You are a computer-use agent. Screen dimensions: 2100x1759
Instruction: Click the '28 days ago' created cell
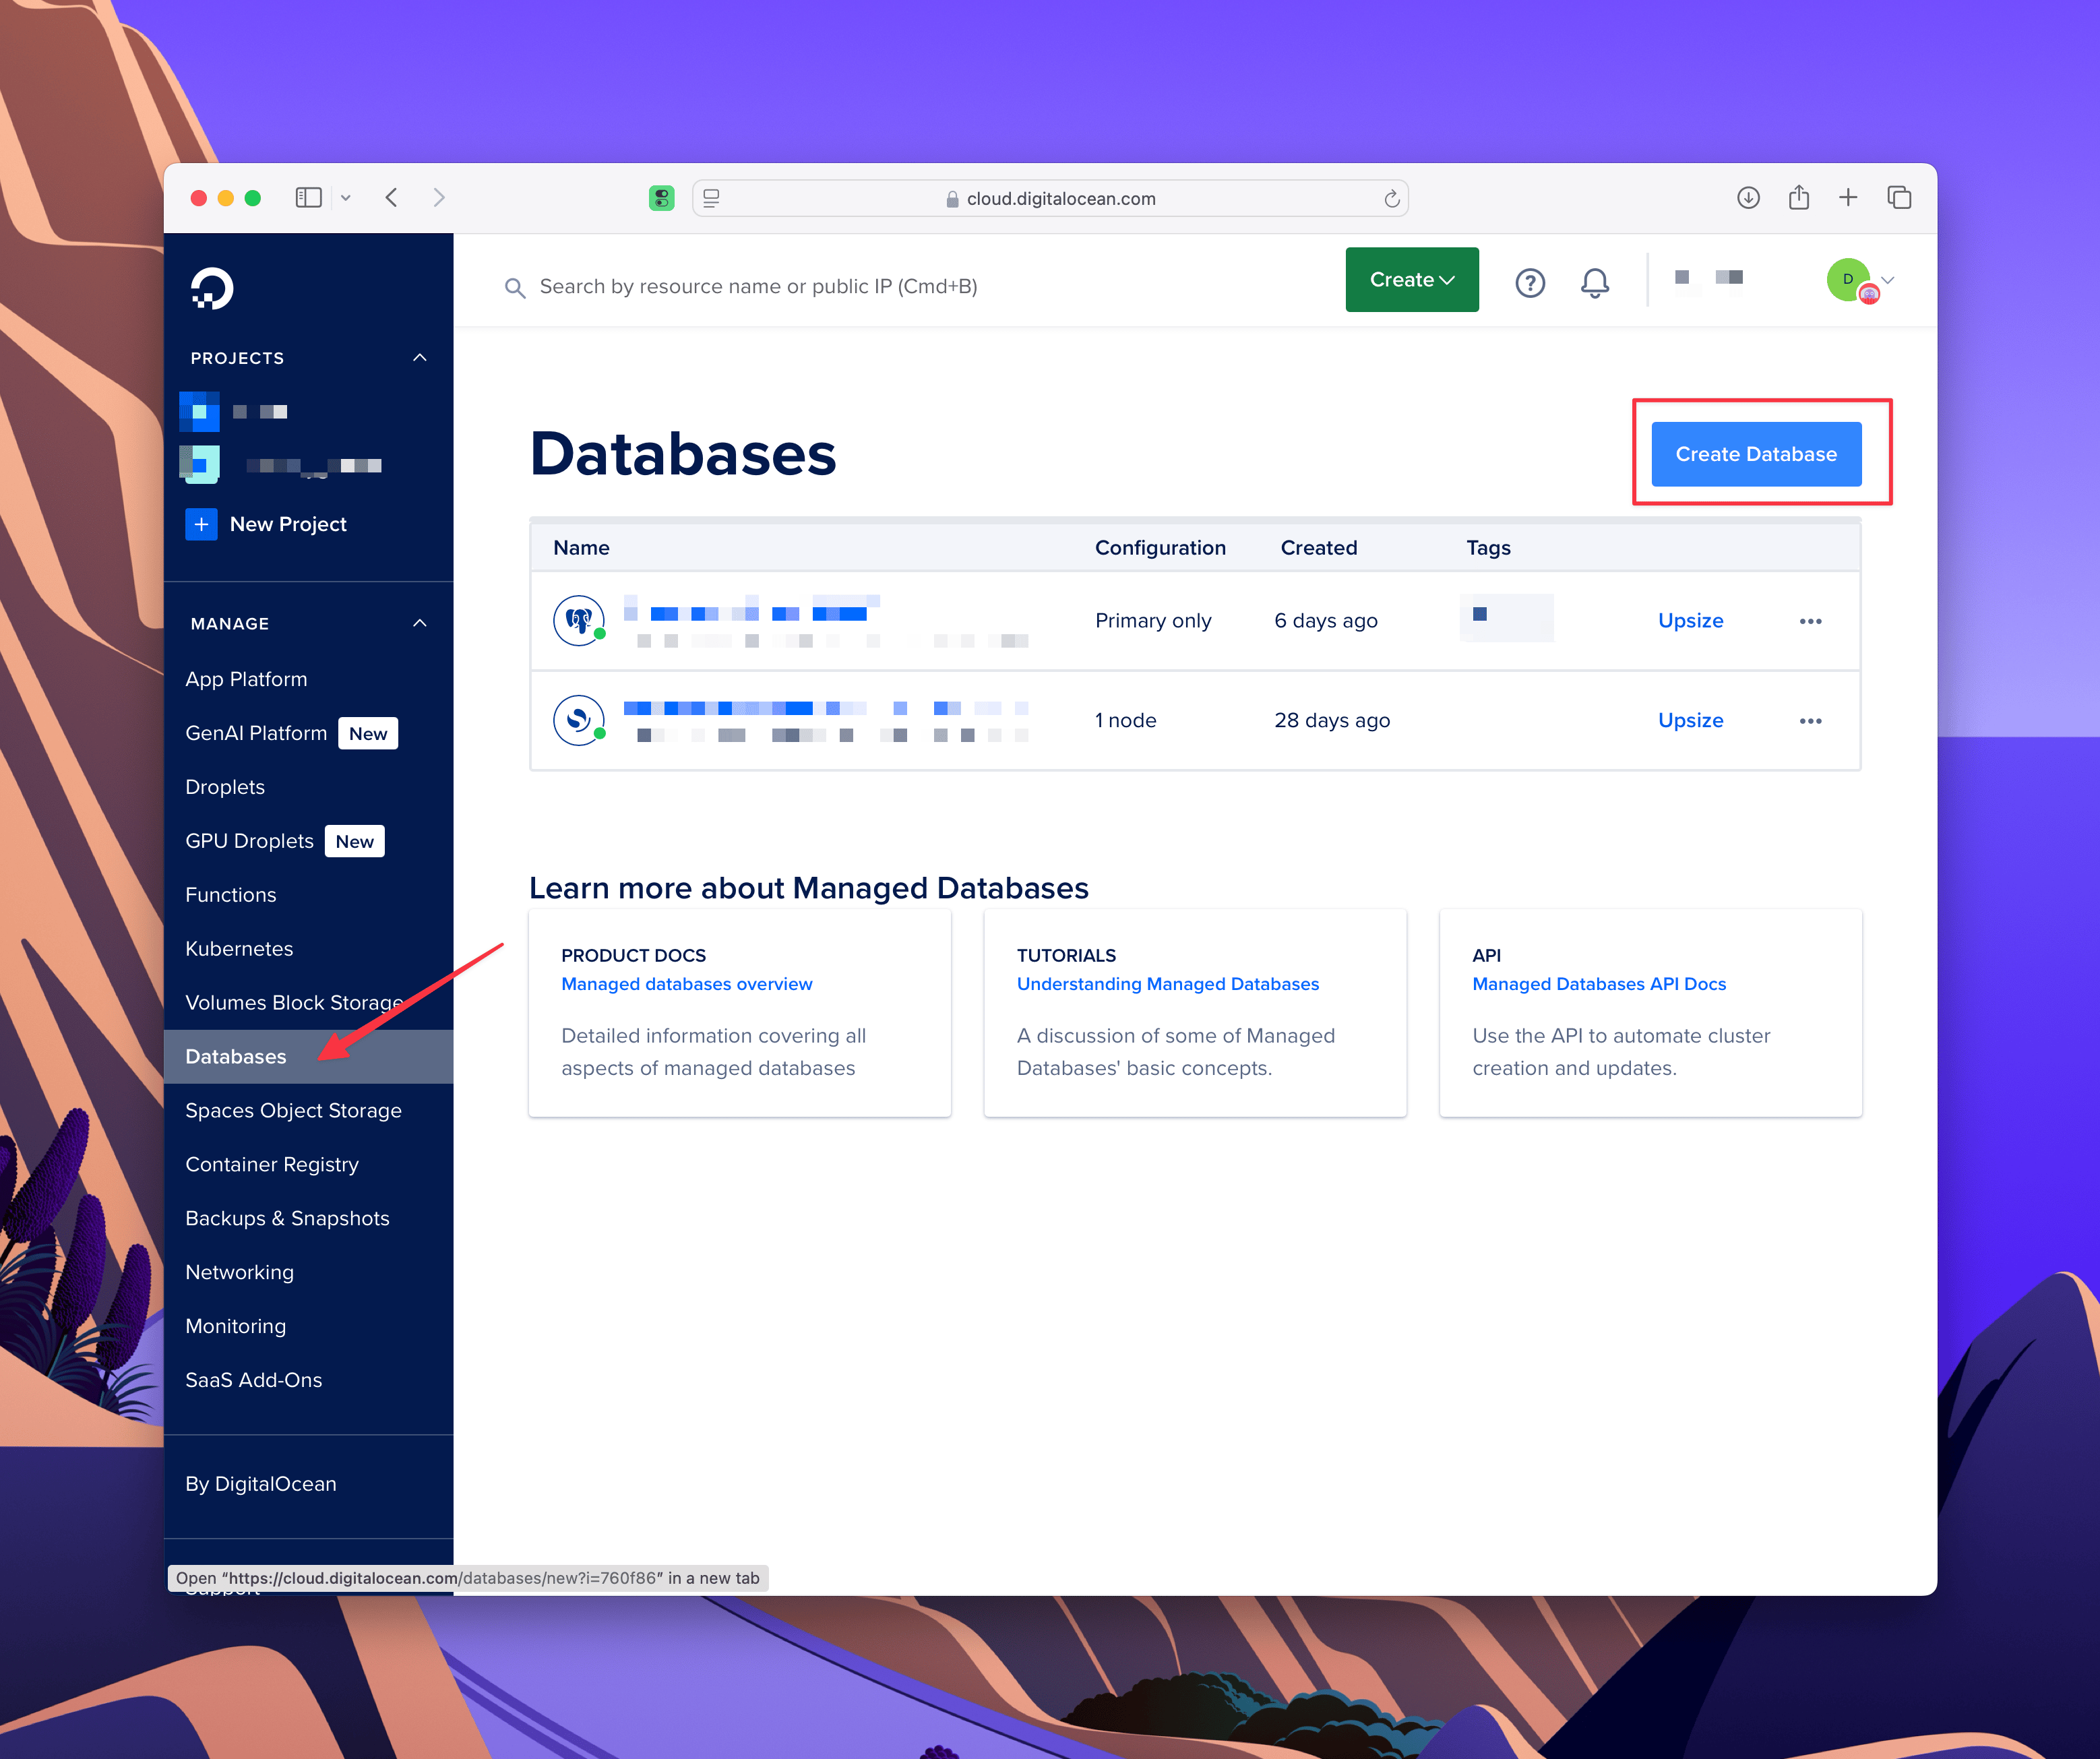click(x=1332, y=721)
